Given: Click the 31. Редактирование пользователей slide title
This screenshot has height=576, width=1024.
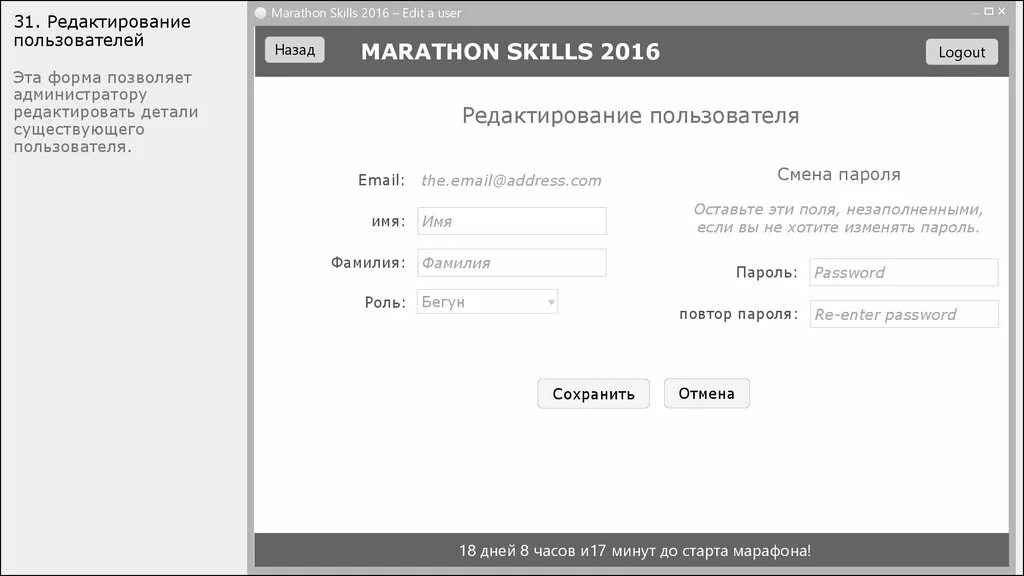Looking at the screenshot, I should (x=102, y=31).
